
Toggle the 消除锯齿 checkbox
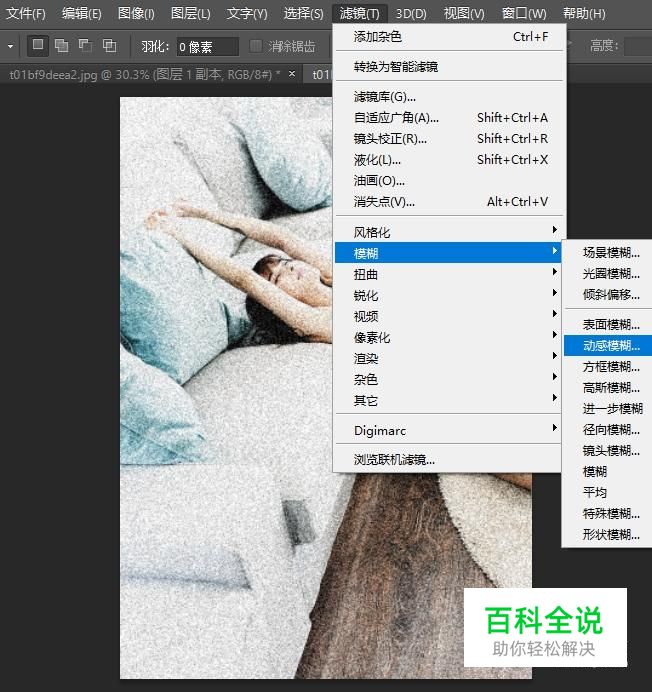256,46
